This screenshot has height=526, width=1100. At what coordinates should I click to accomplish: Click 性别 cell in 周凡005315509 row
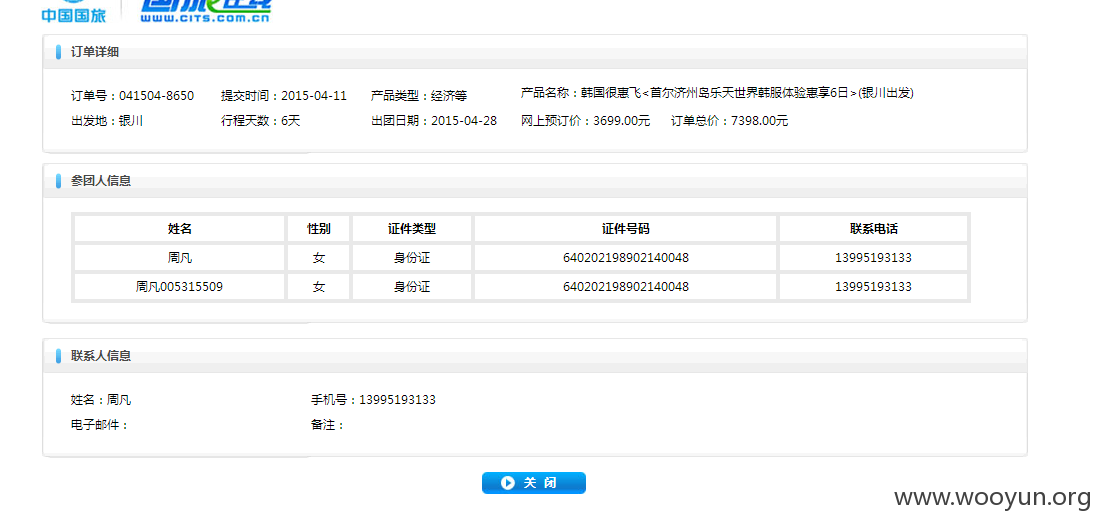318,286
